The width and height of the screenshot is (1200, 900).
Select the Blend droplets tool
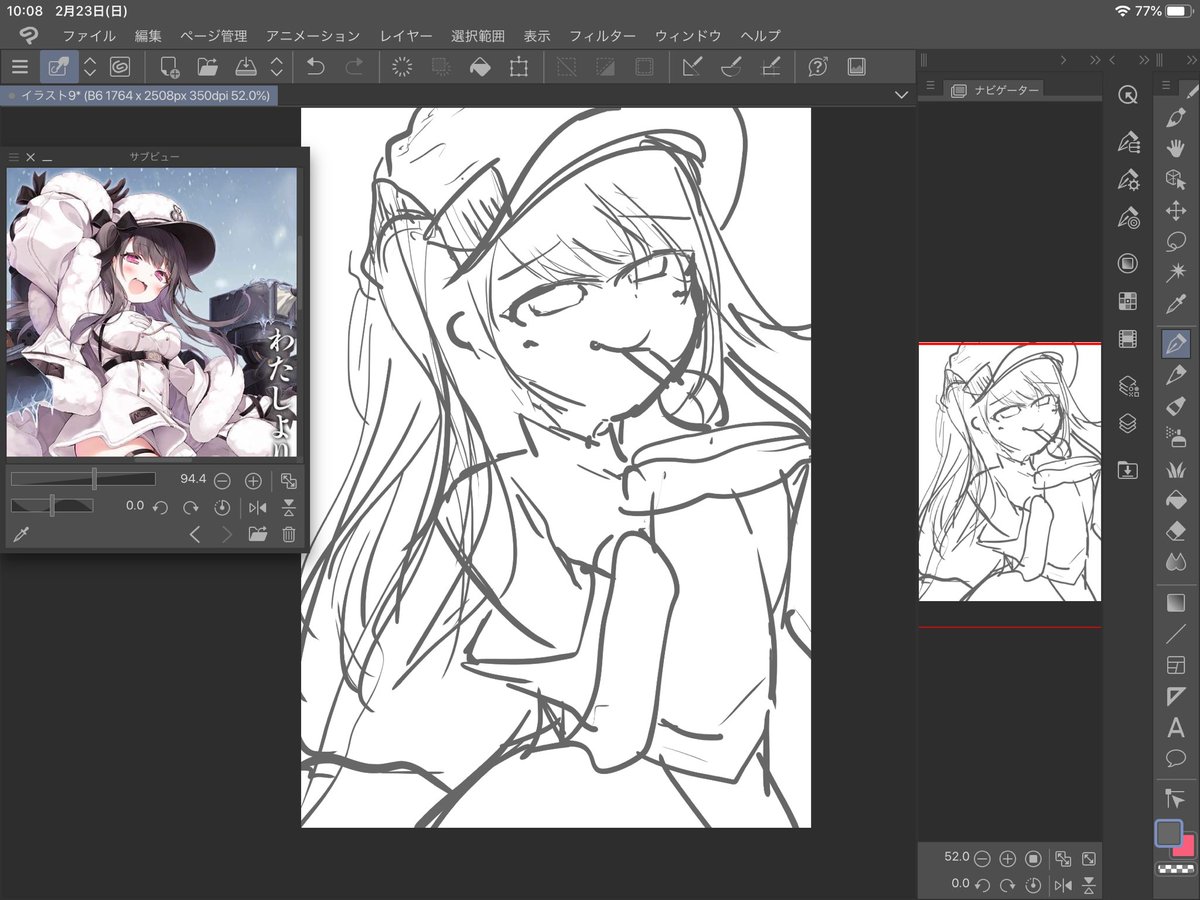click(1176, 562)
